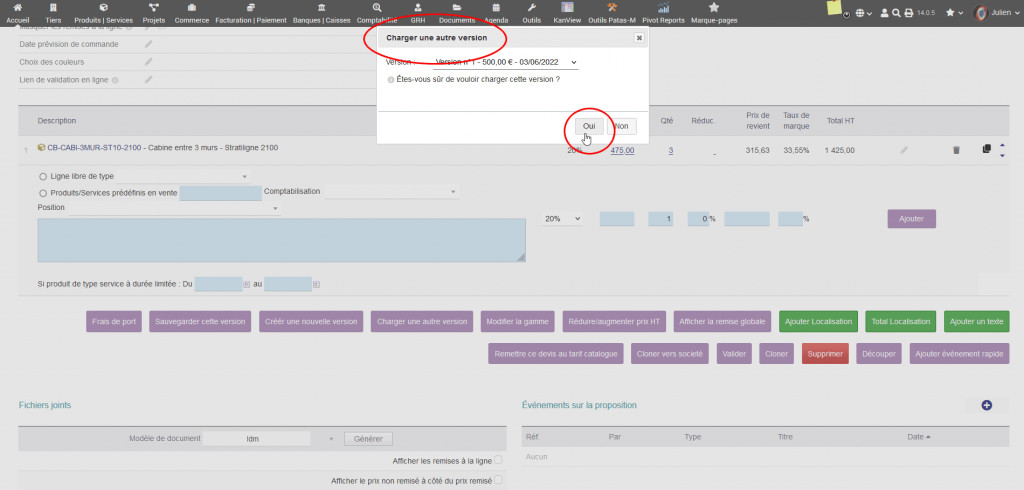Click the line description text area
The height and width of the screenshot is (490, 1024).
tap(281, 240)
